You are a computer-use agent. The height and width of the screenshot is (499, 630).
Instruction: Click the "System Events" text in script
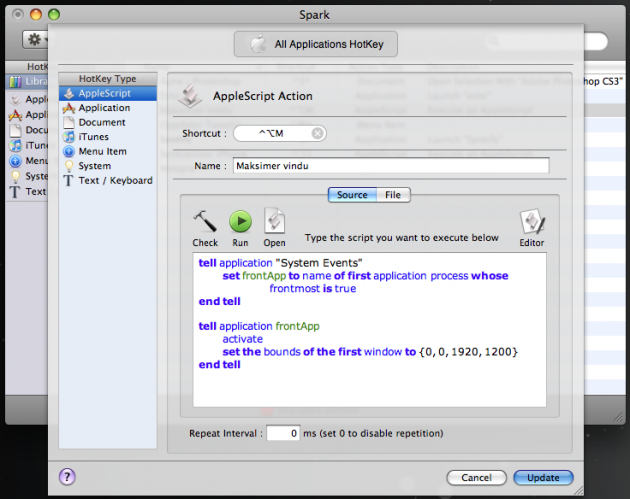(319, 263)
